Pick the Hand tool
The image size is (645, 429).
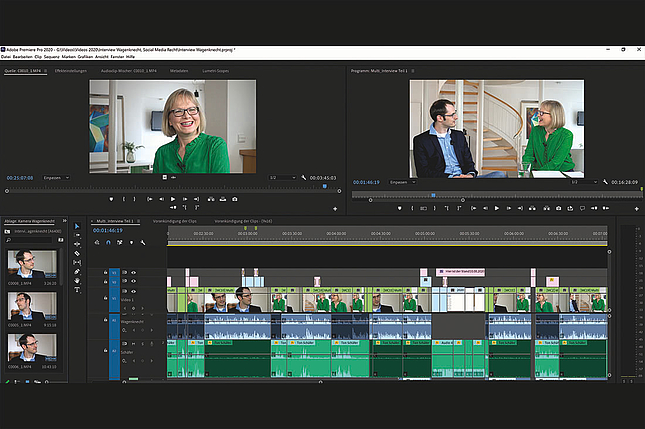[x=77, y=280]
